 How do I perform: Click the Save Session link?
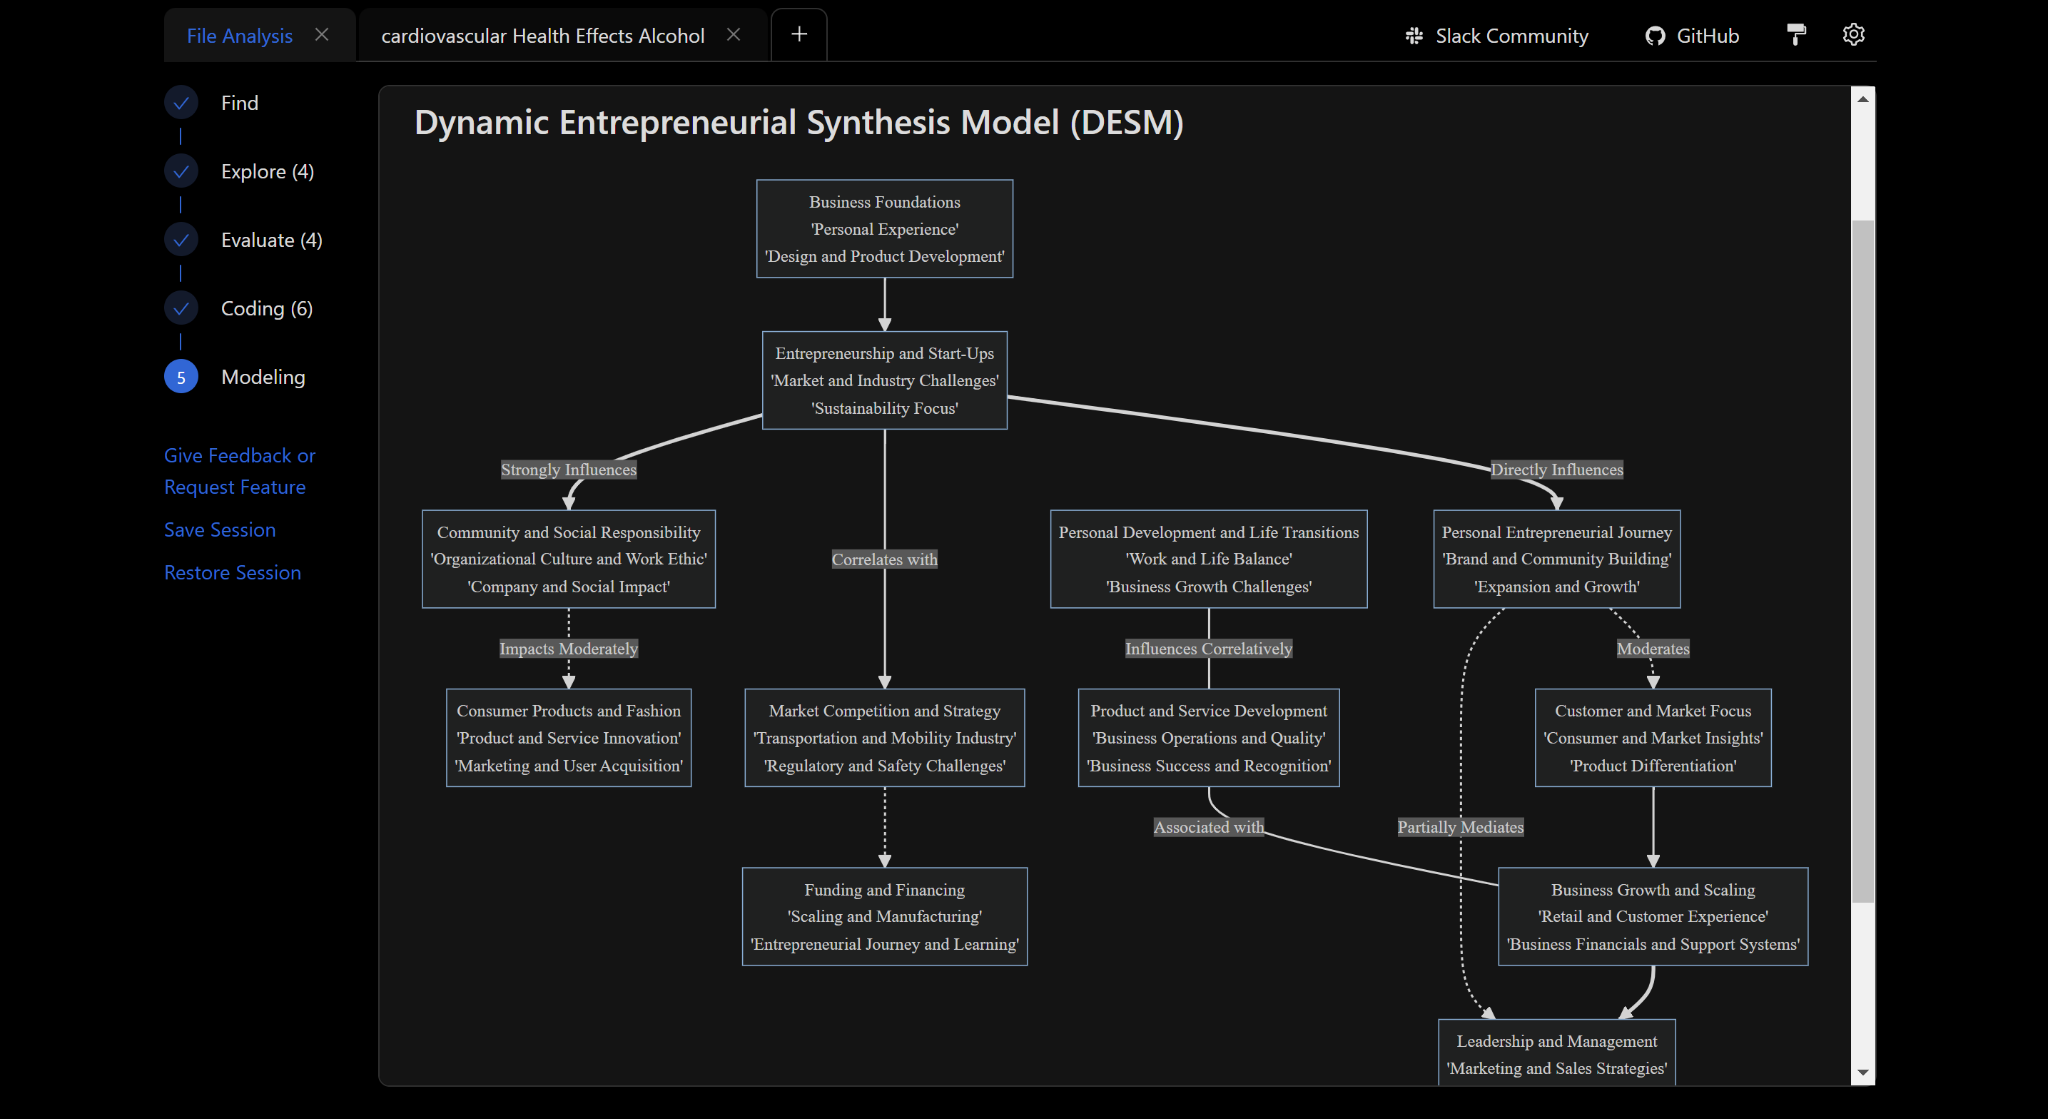pos(220,530)
